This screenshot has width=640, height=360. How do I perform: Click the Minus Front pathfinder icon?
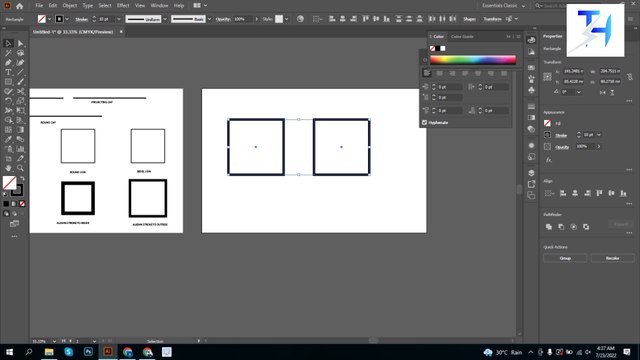(561, 227)
